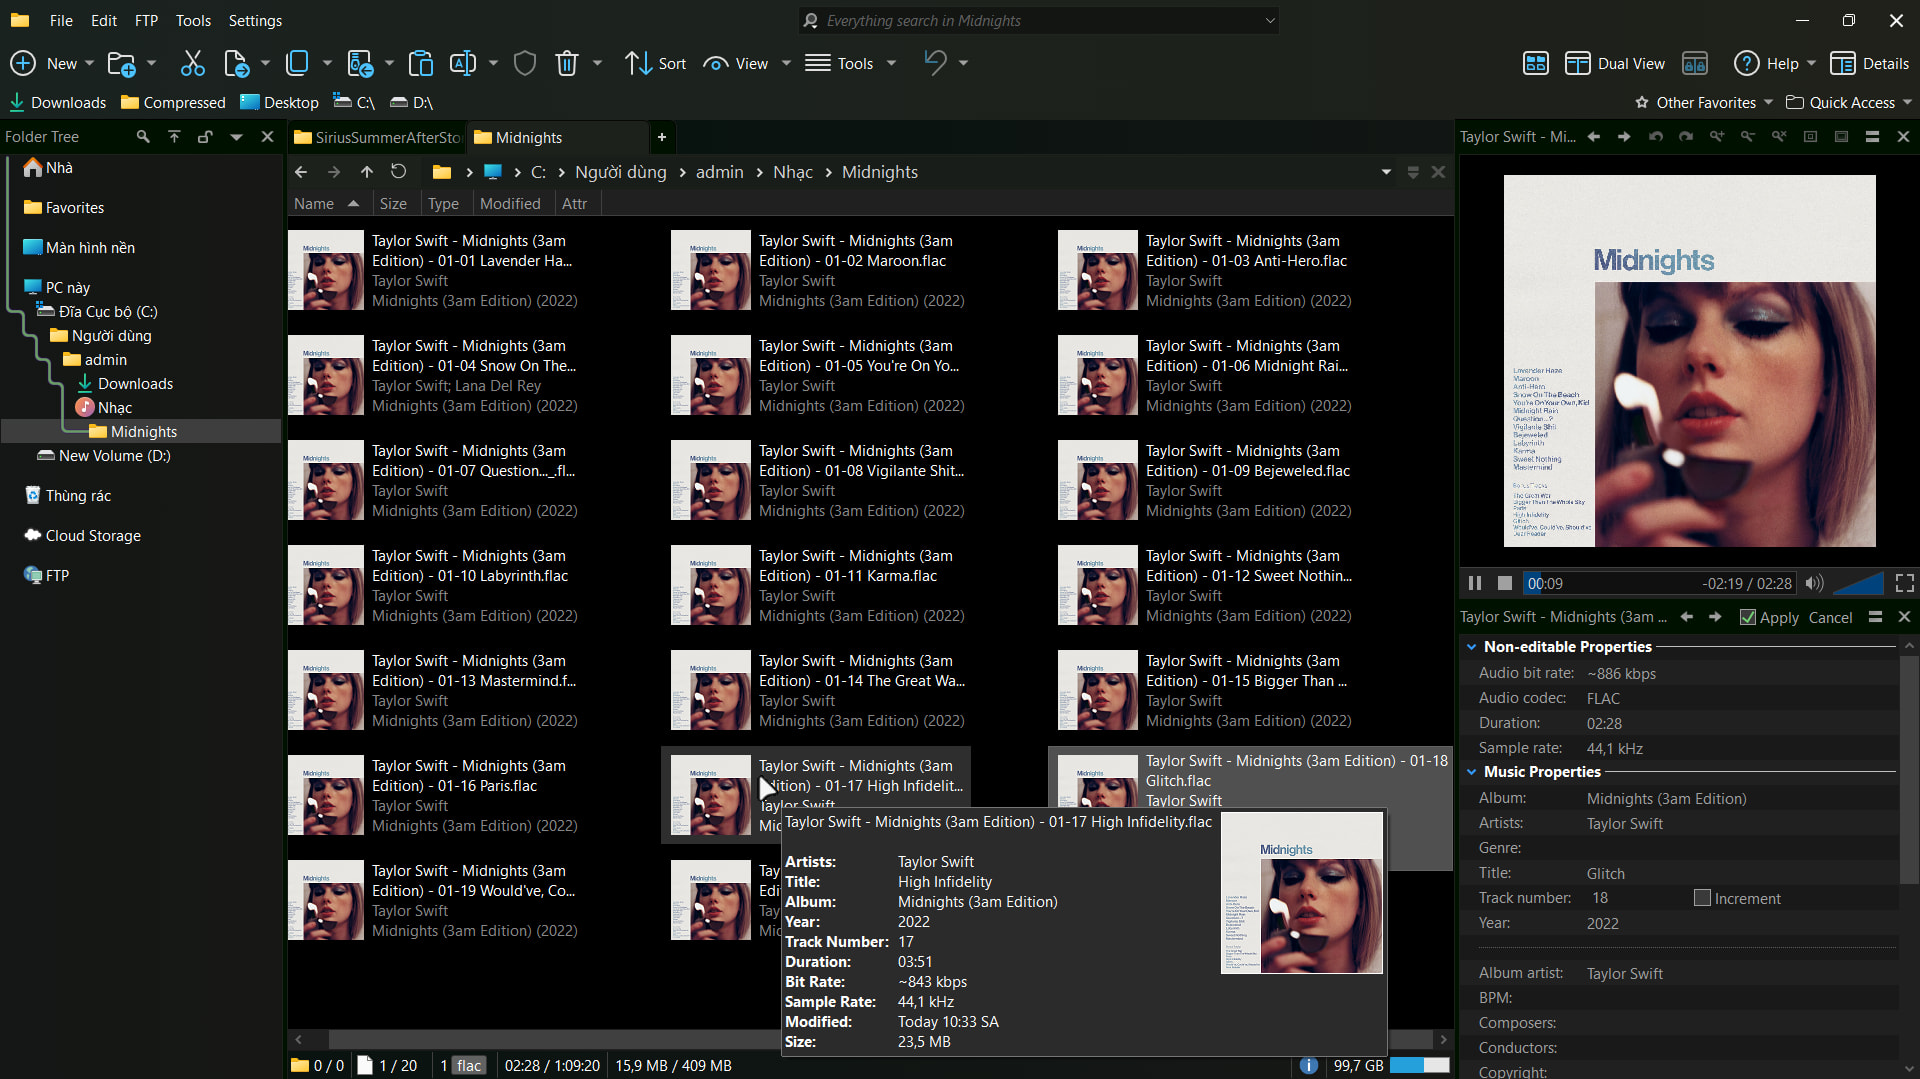The height and width of the screenshot is (1079, 1920).
Task: Click the Cut scissors icon in toolbar
Action: pyautogui.click(x=192, y=63)
